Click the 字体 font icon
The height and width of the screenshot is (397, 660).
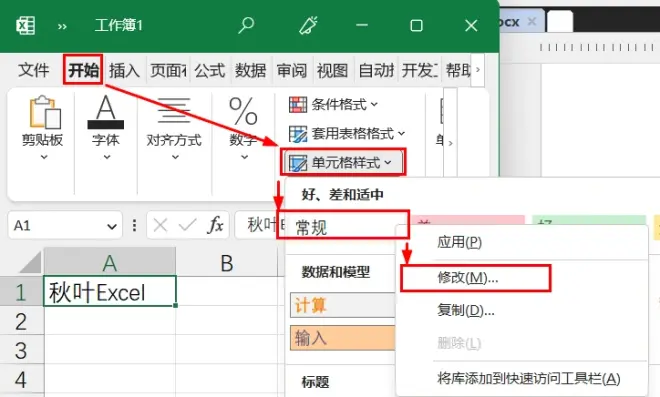pyautogui.click(x=106, y=112)
